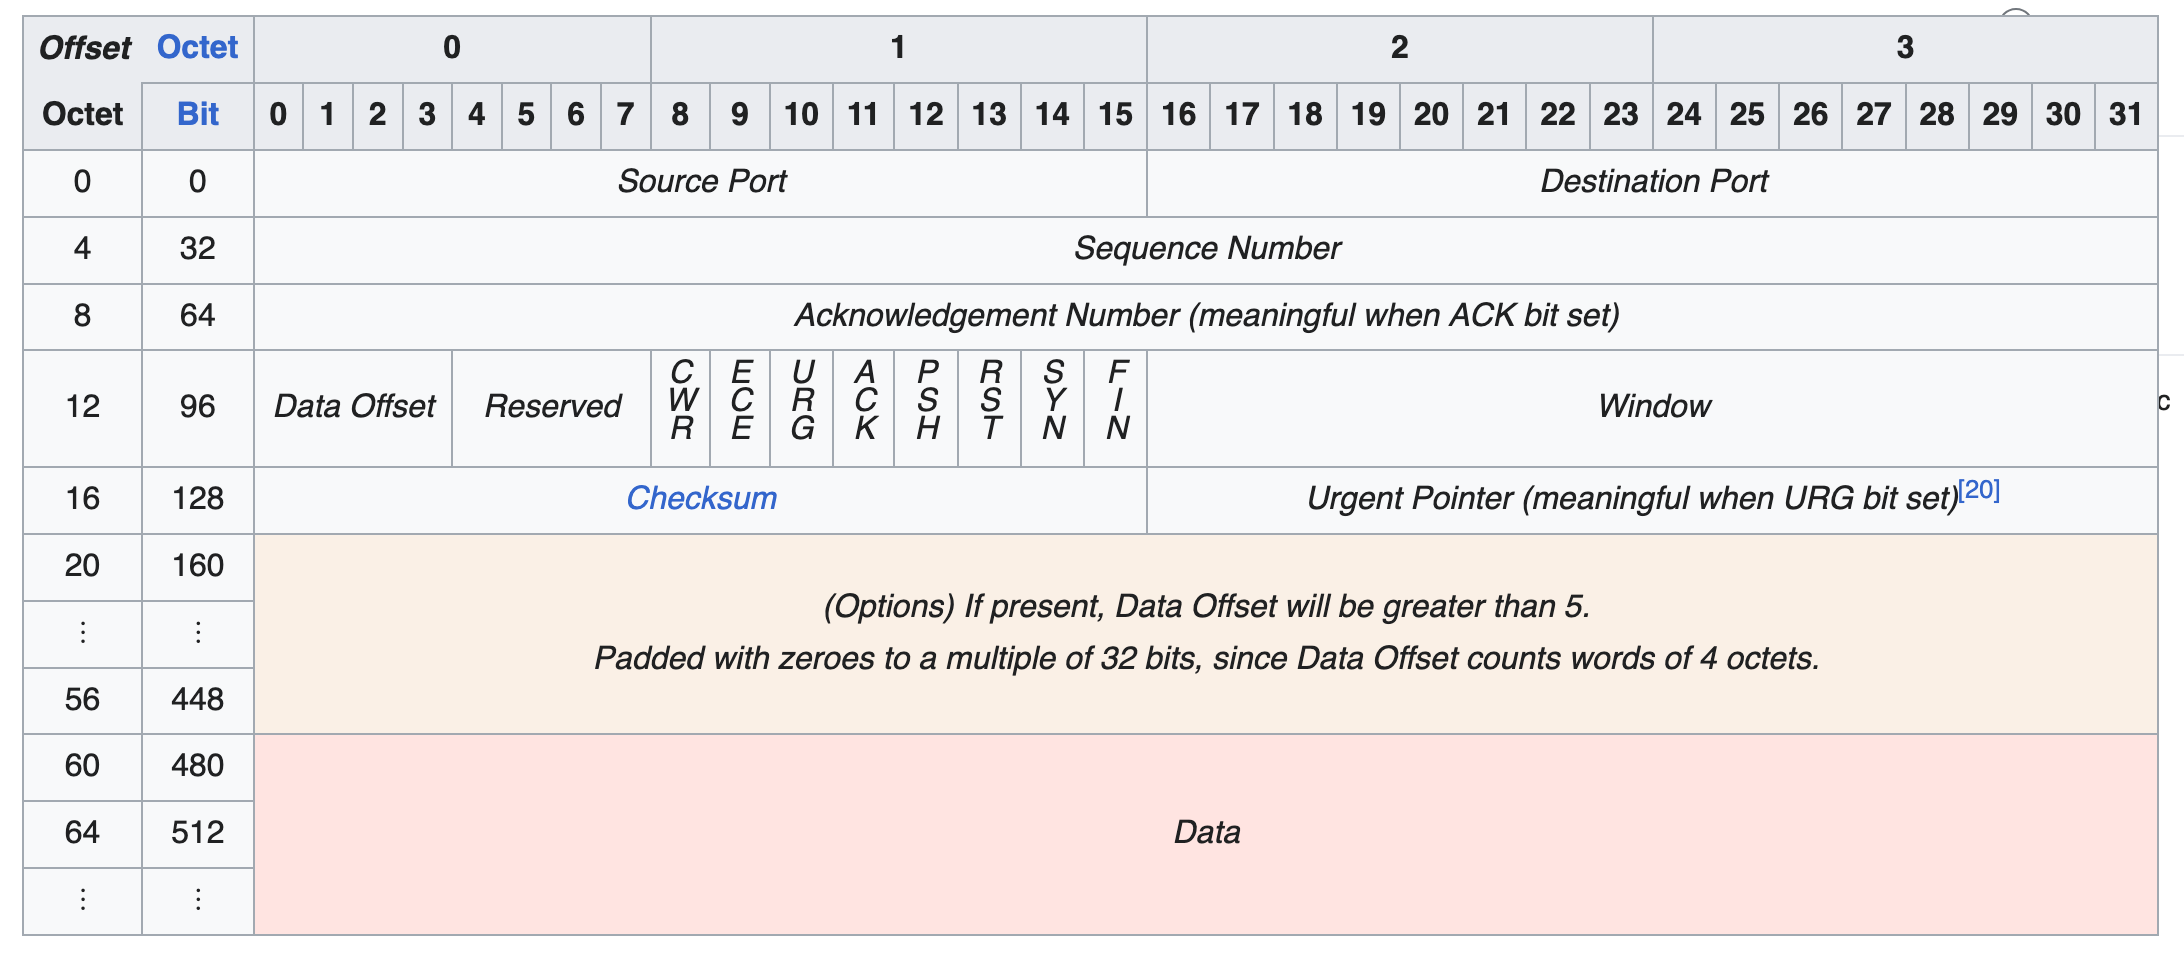Select the Data Offset cell
2184x956 pixels.
[x=353, y=406]
